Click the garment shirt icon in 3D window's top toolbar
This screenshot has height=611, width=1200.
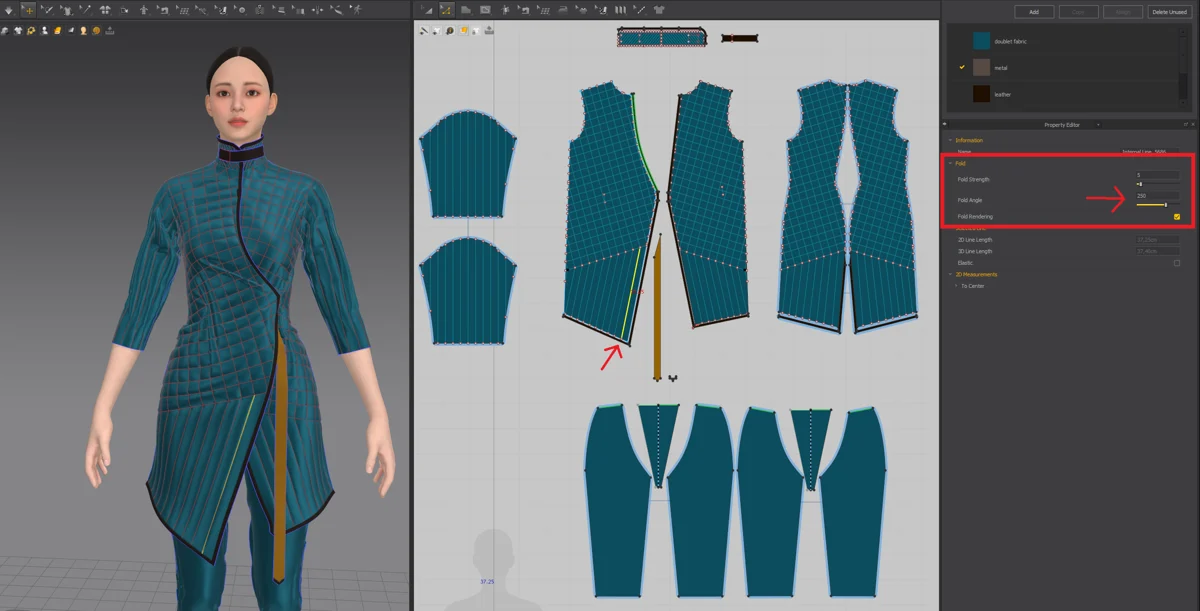click(x=68, y=10)
